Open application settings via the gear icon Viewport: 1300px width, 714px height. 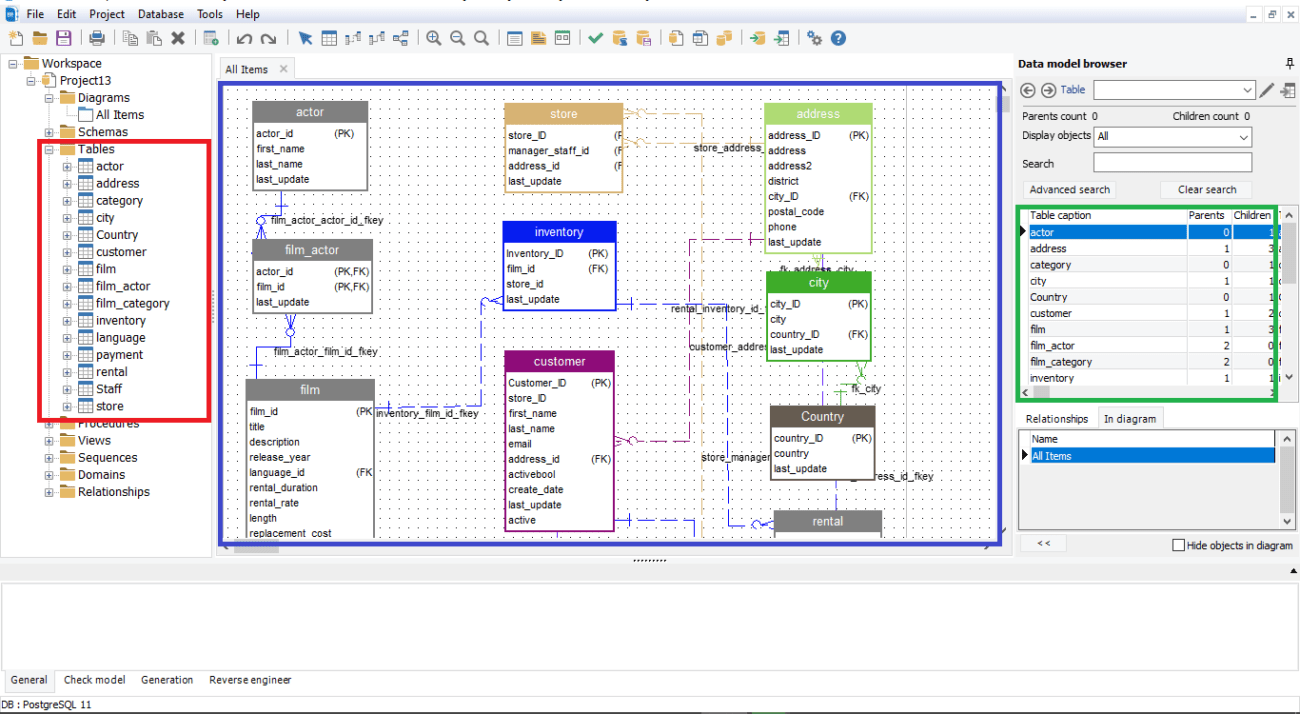[814, 38]
